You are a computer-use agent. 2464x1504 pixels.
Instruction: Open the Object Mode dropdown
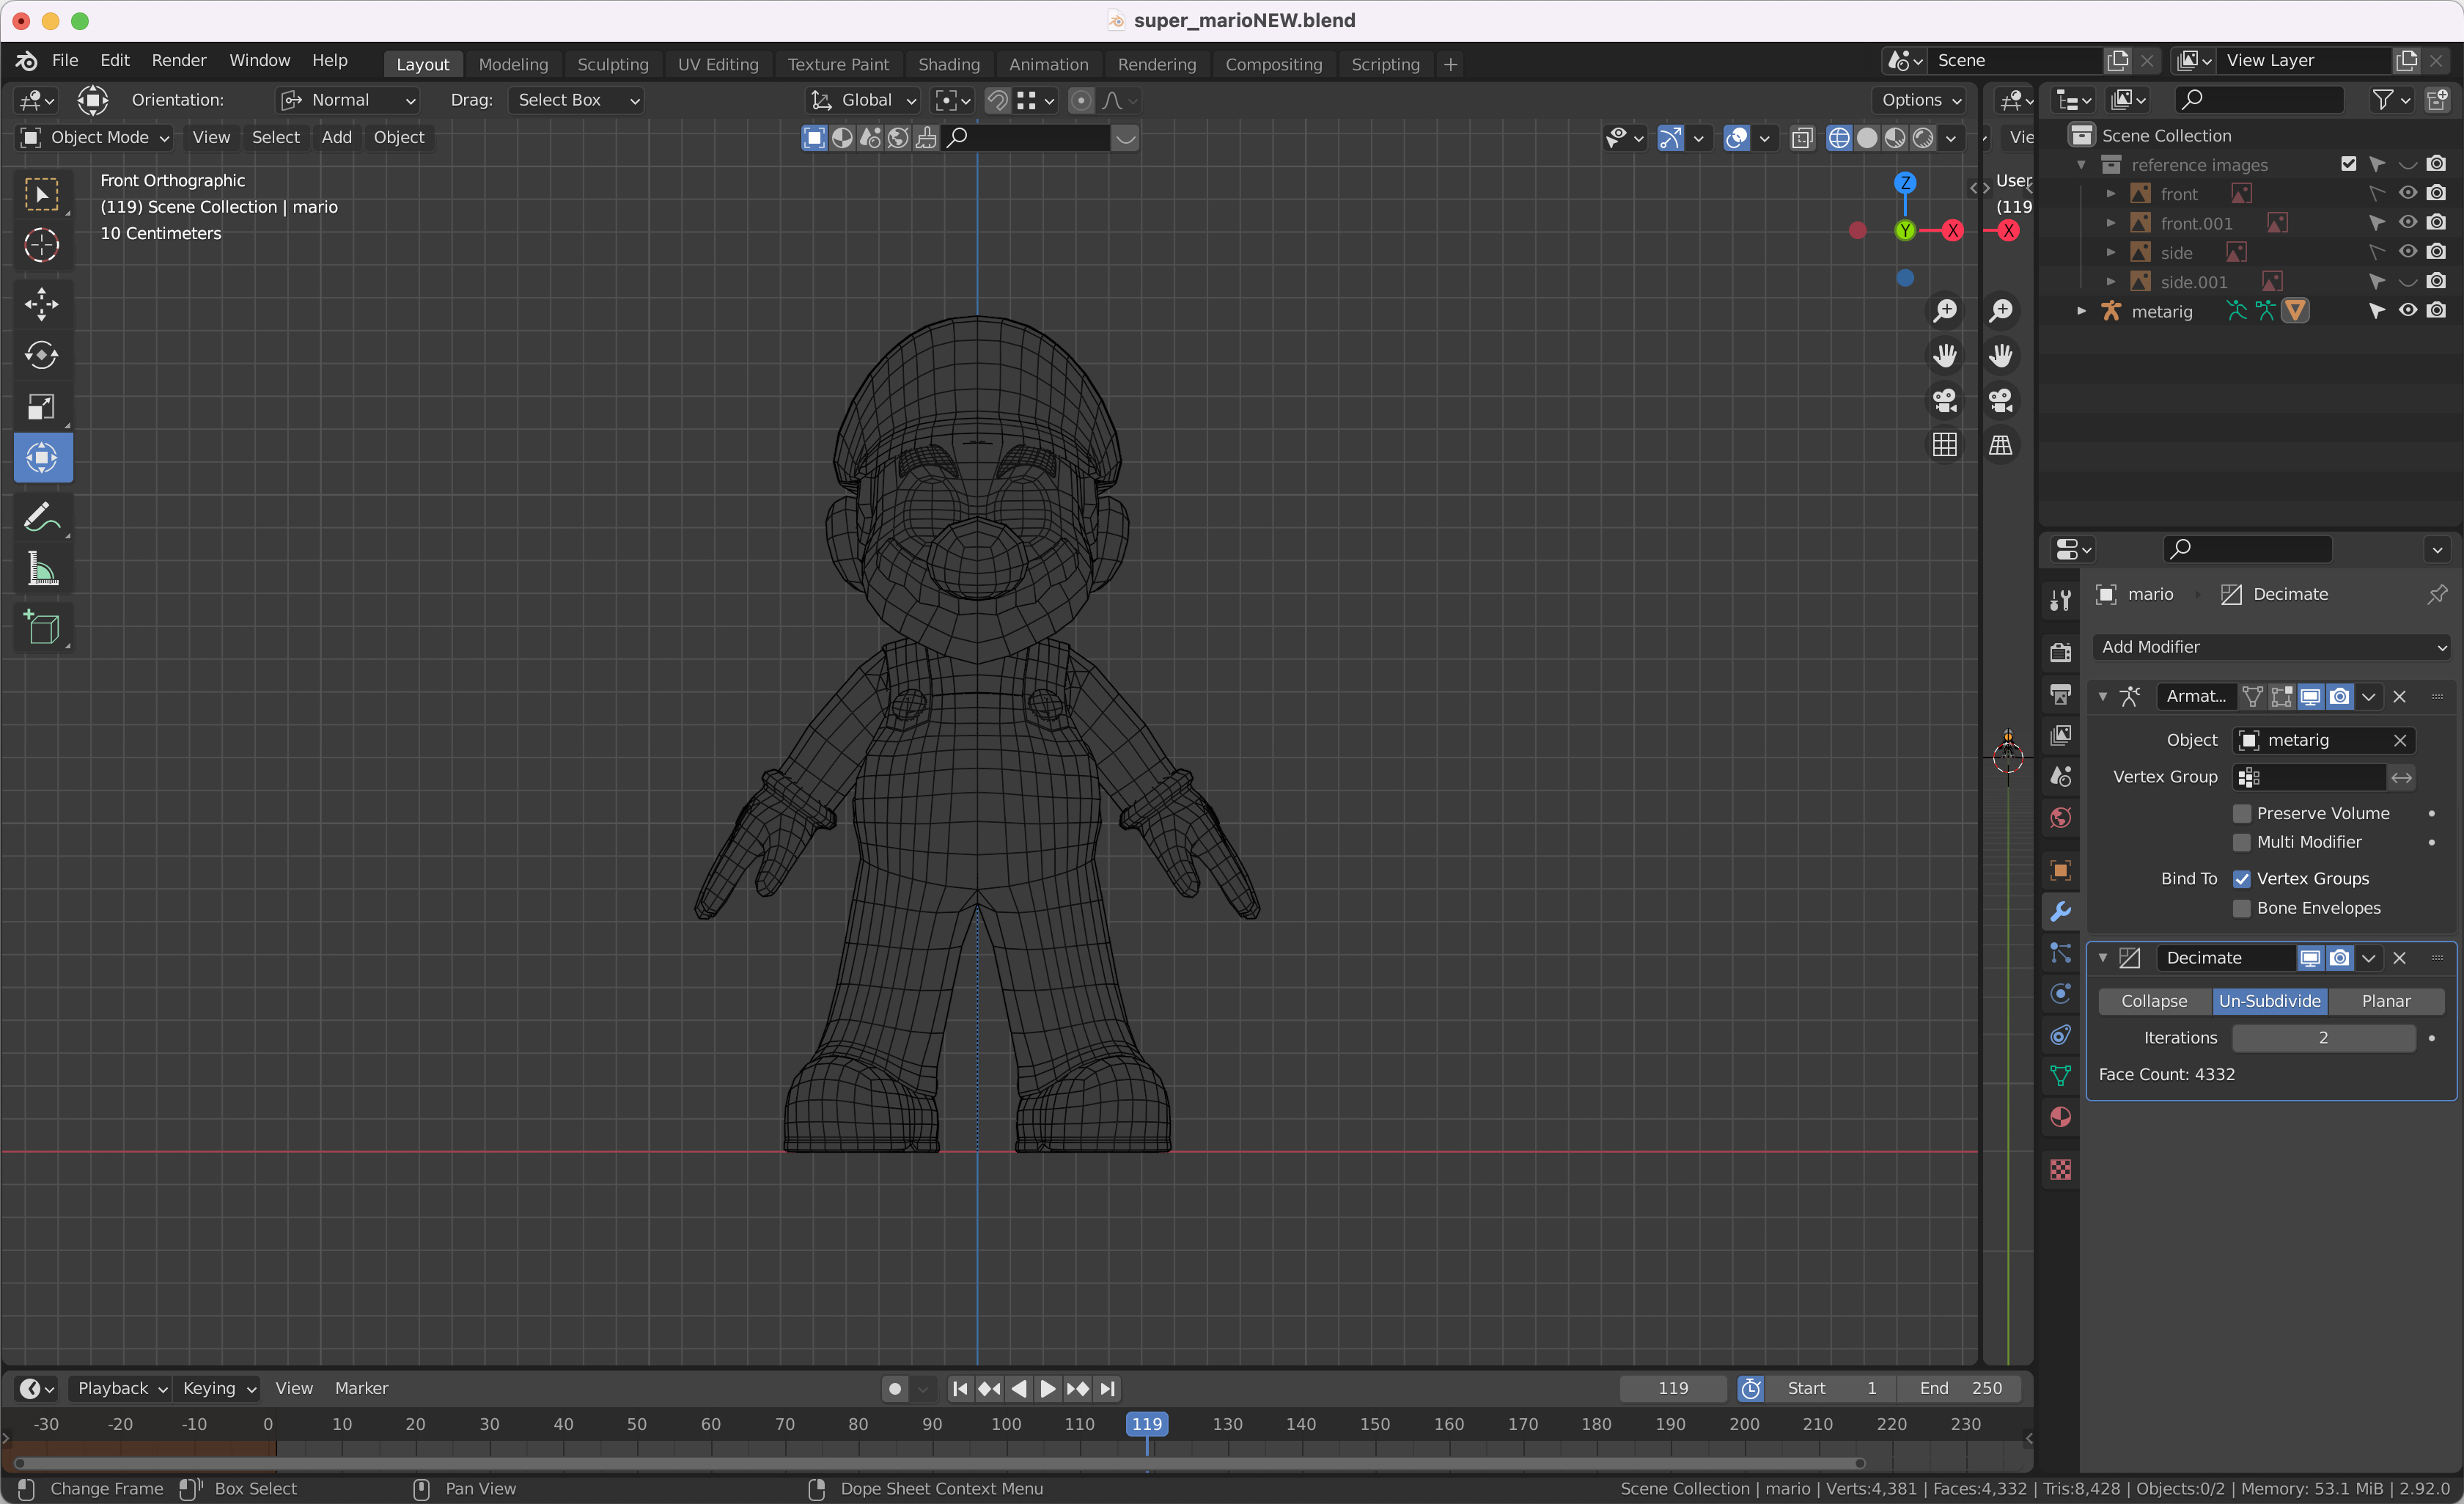[95, 138]
